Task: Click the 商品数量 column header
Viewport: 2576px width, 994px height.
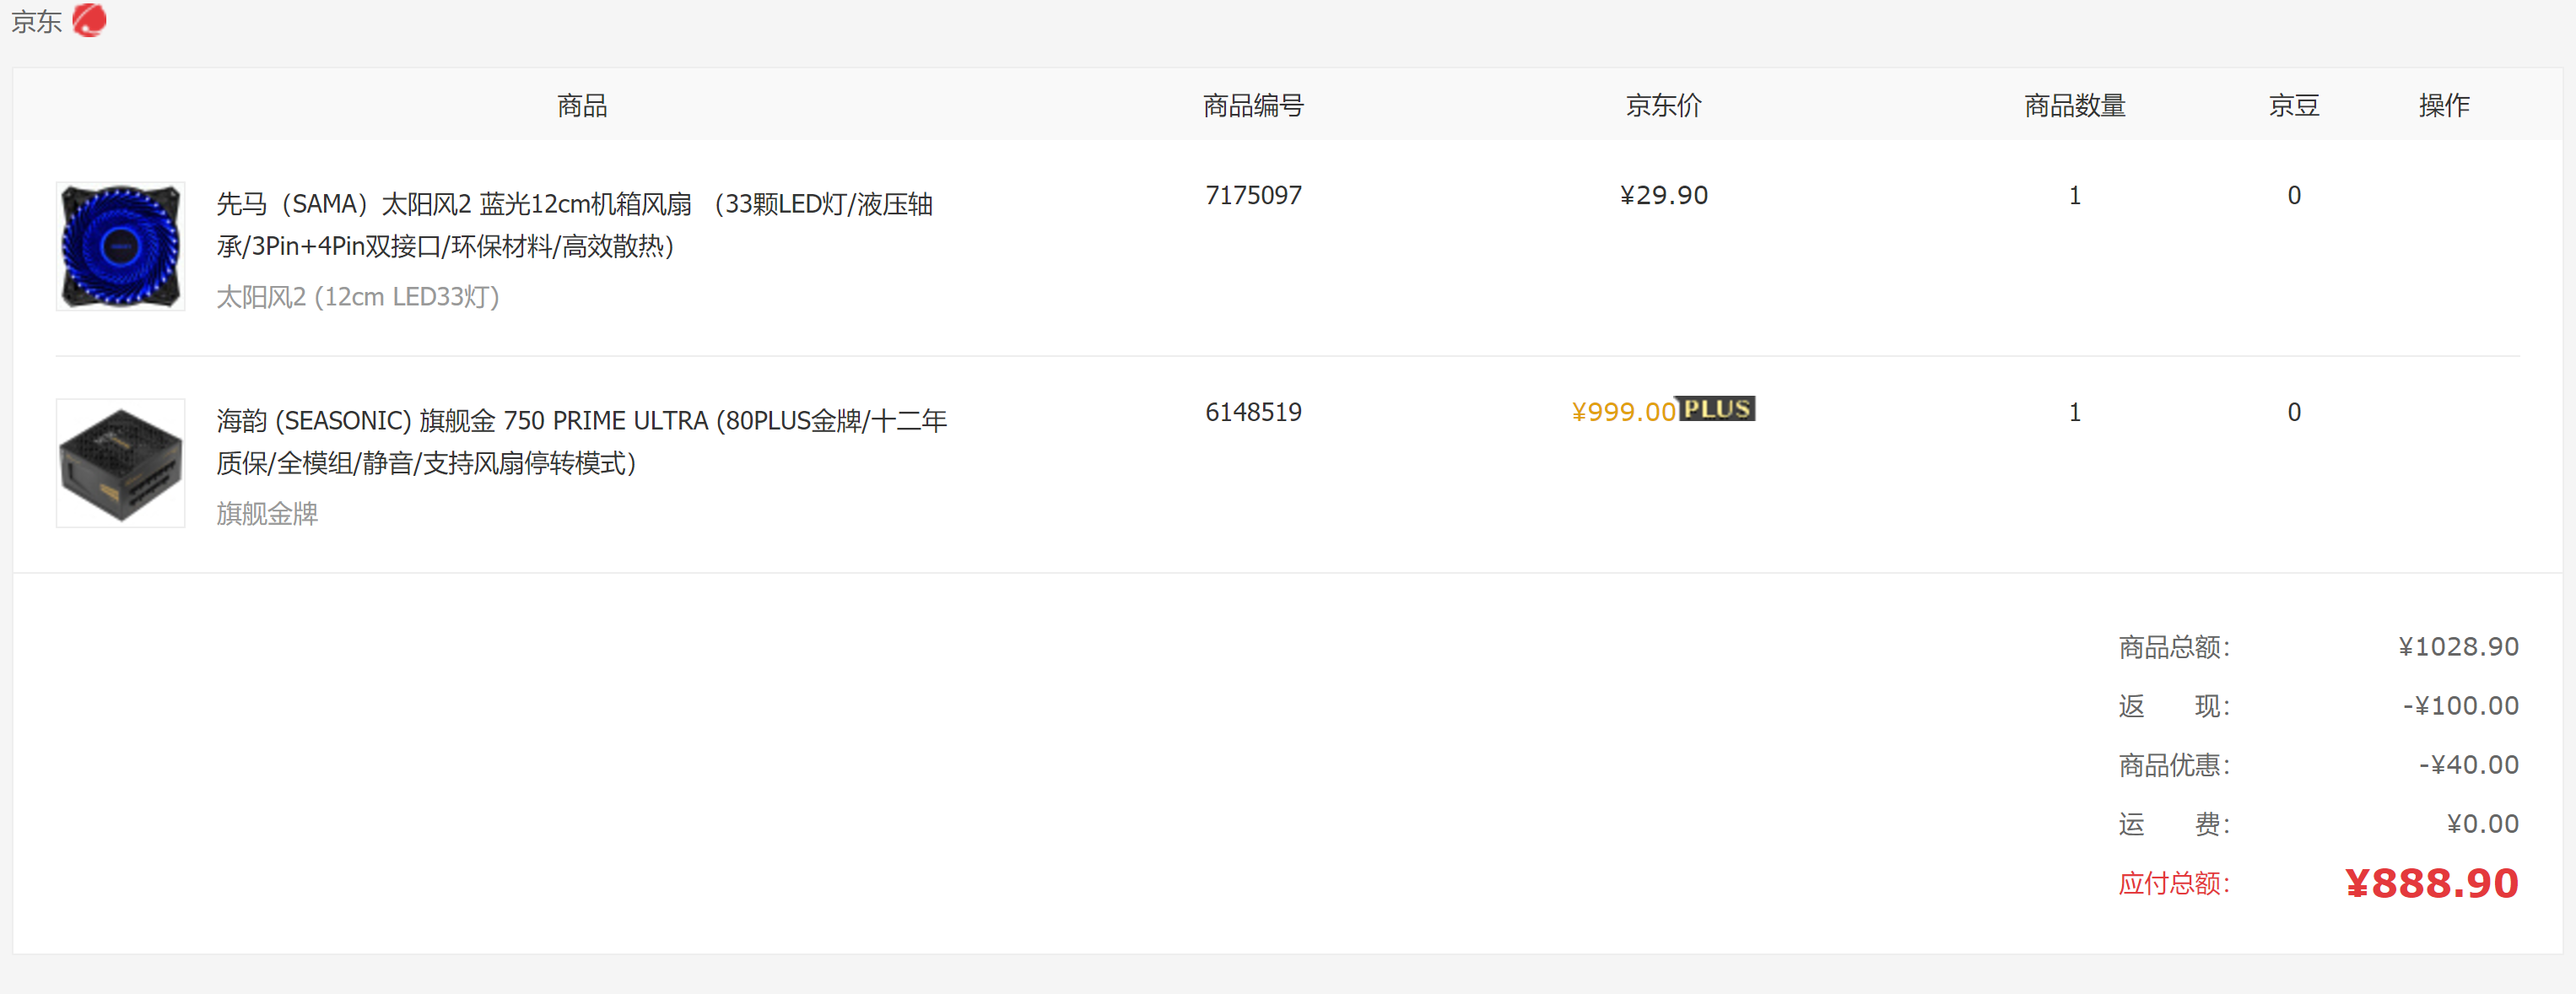Action: (x=2074, y=105)
